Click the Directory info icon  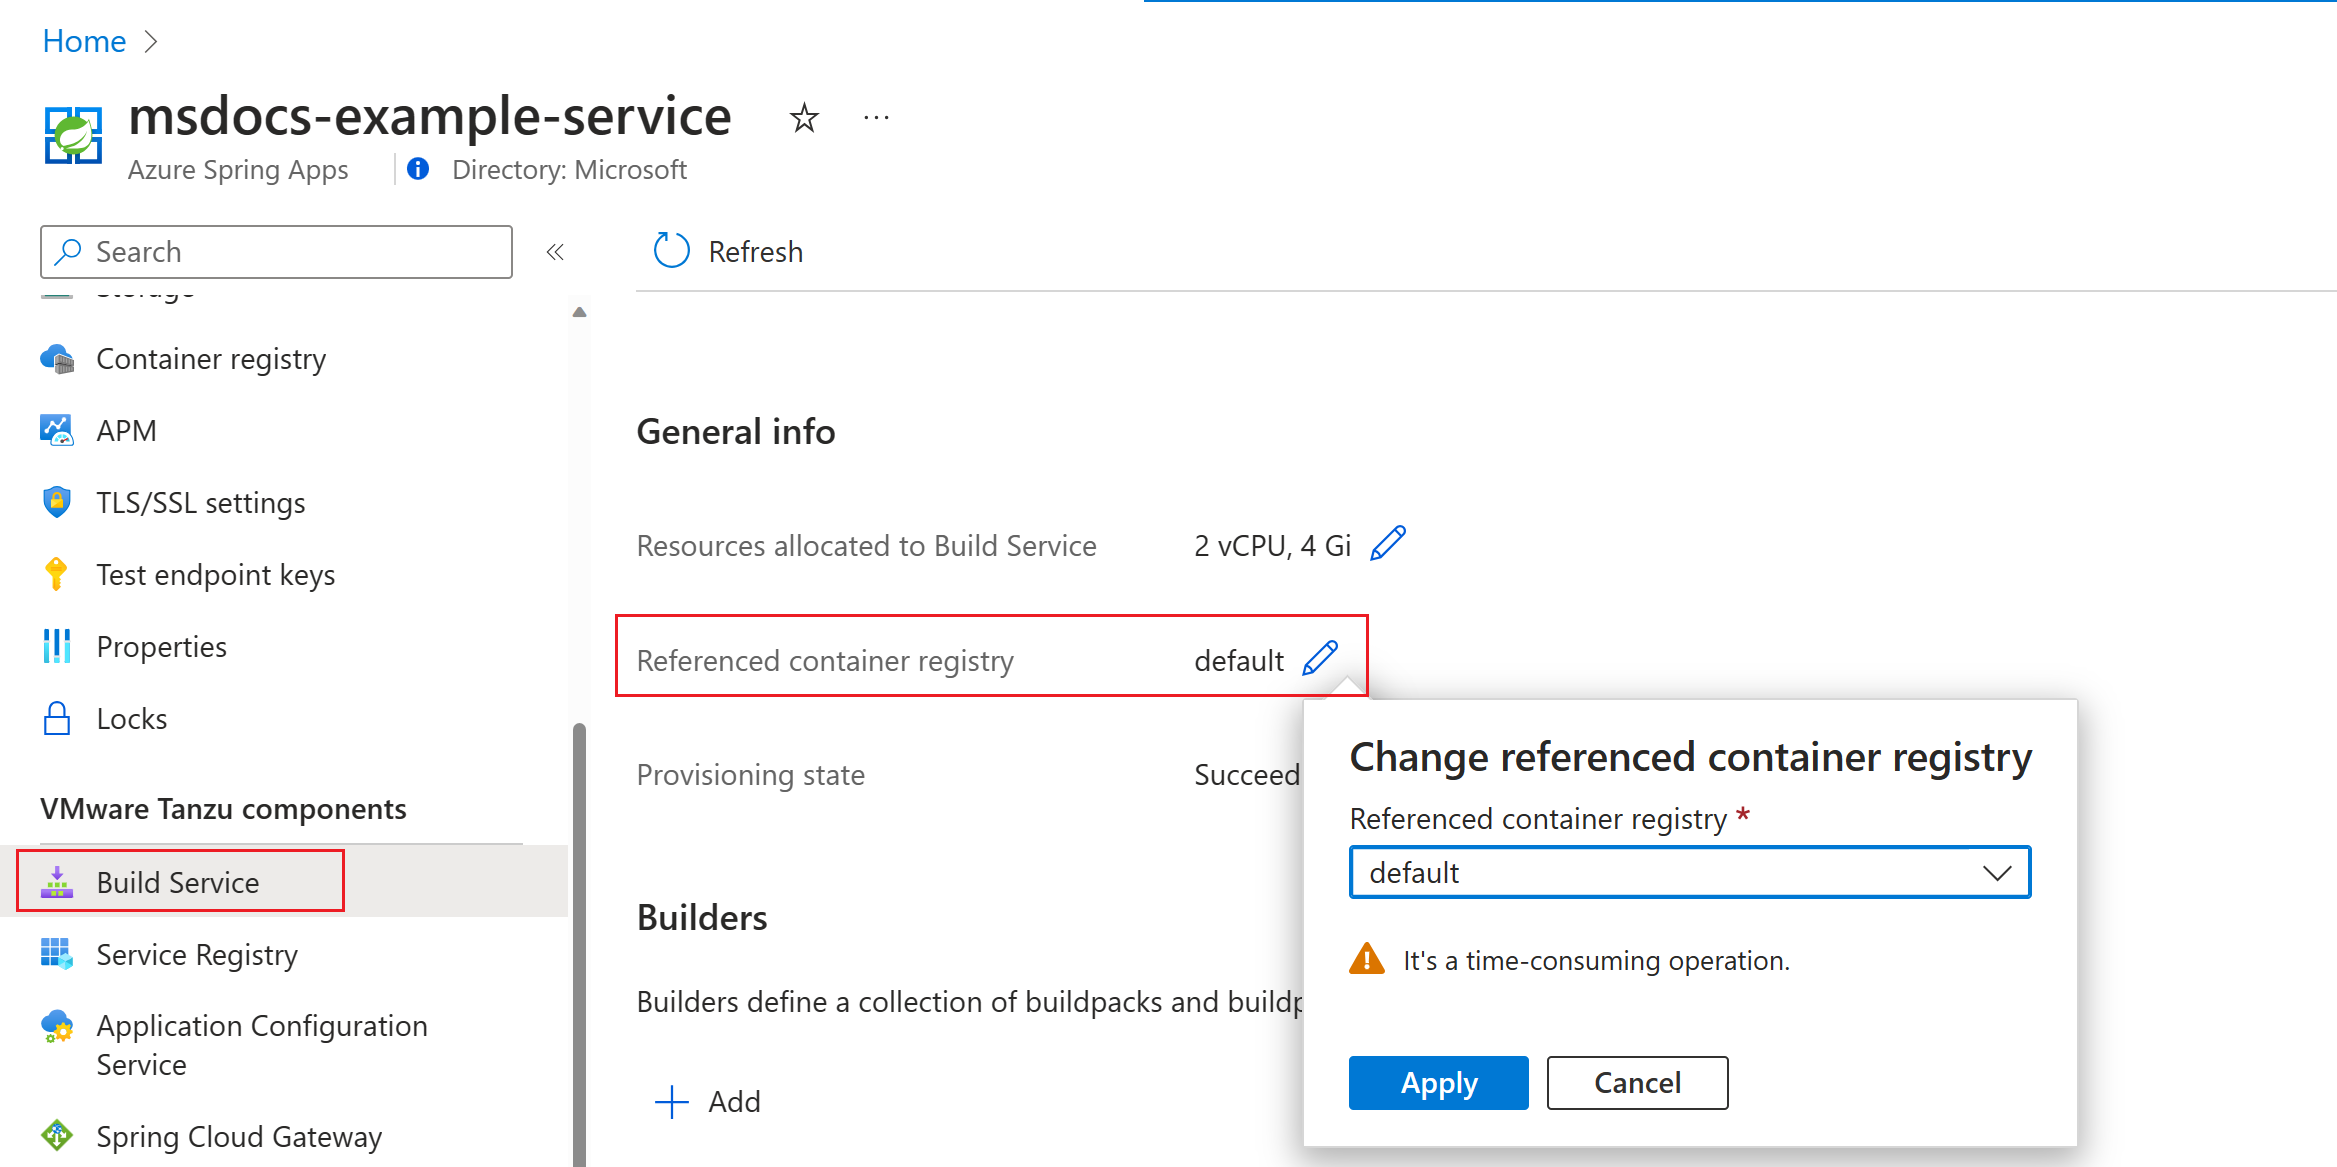click(x=418, y=169)
